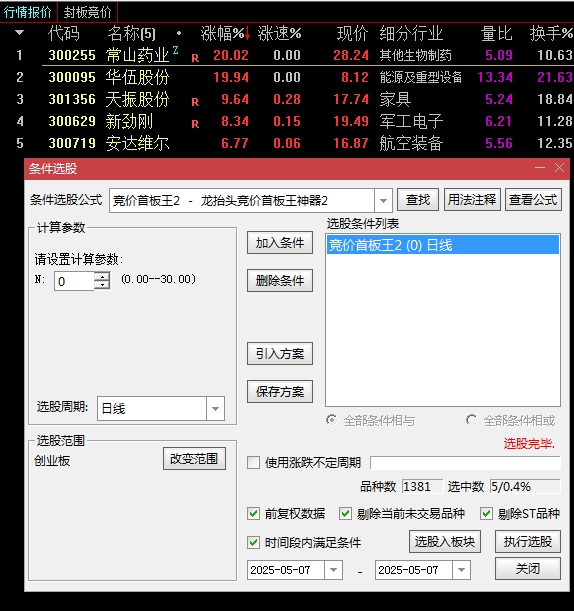Click the R marker beside 常山药业
Screen dimensions: 574x611
[x=195, y=58]
